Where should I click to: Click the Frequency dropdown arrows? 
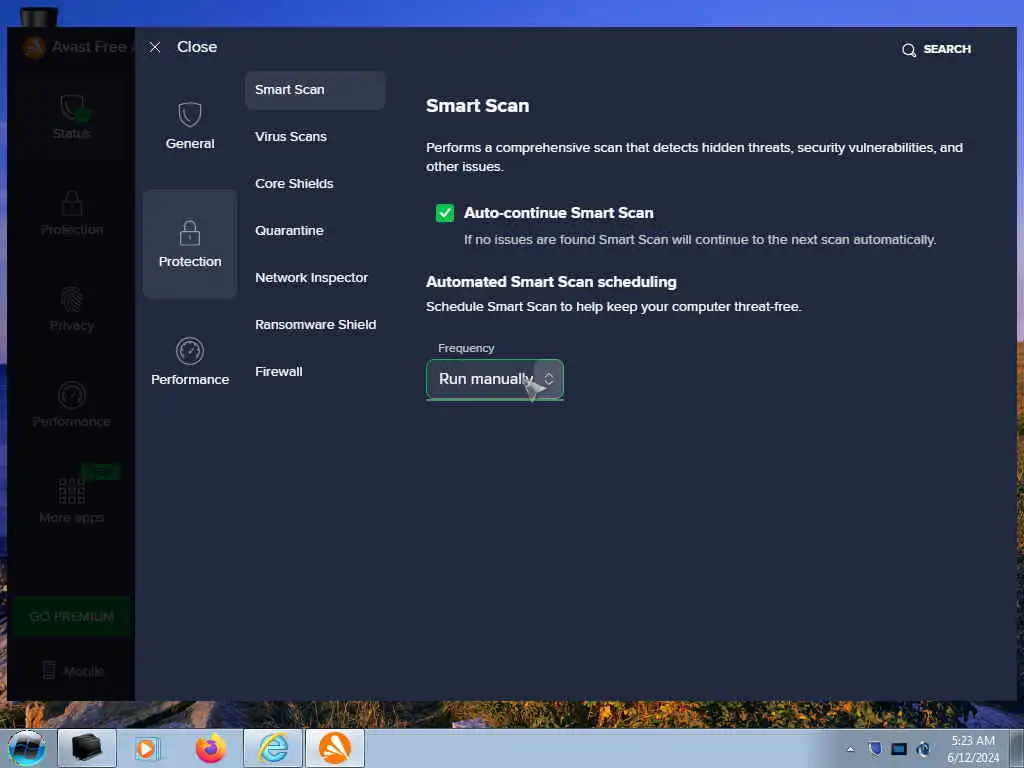coord(549,379)
